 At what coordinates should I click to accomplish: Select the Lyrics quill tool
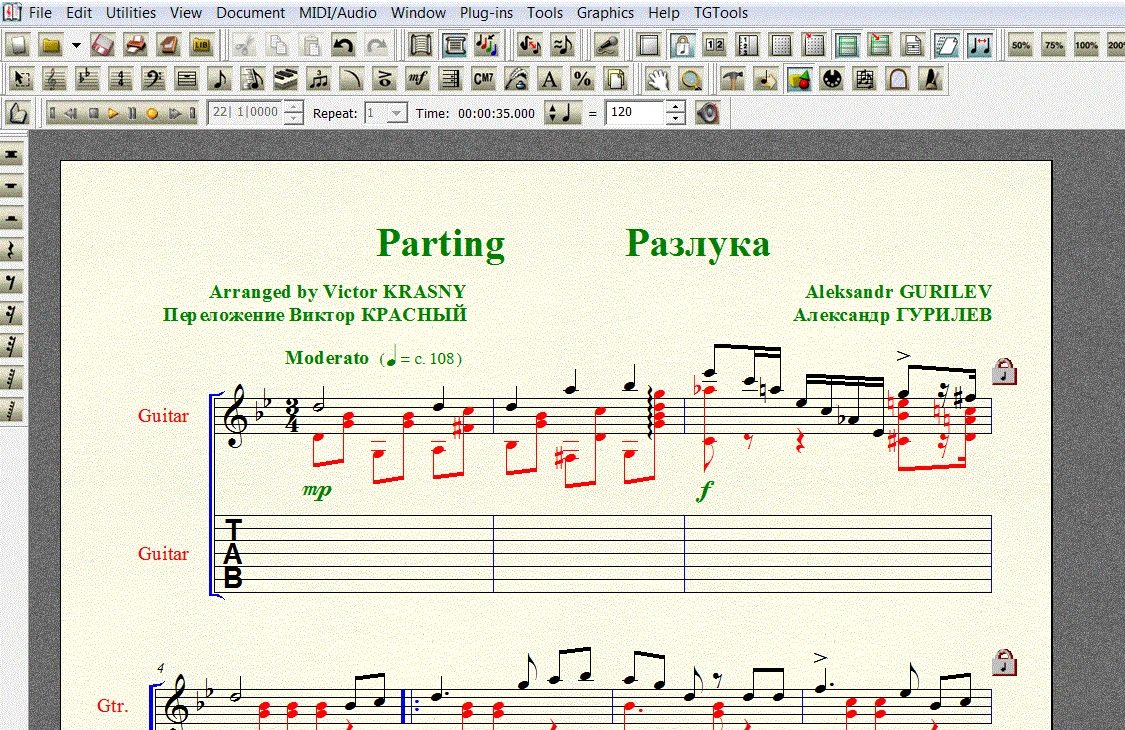tap(517, 79)
